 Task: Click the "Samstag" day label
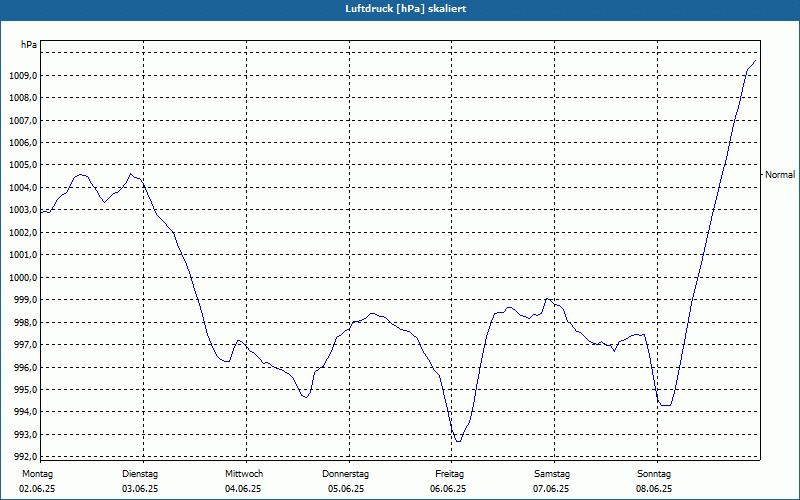point(552,474)
